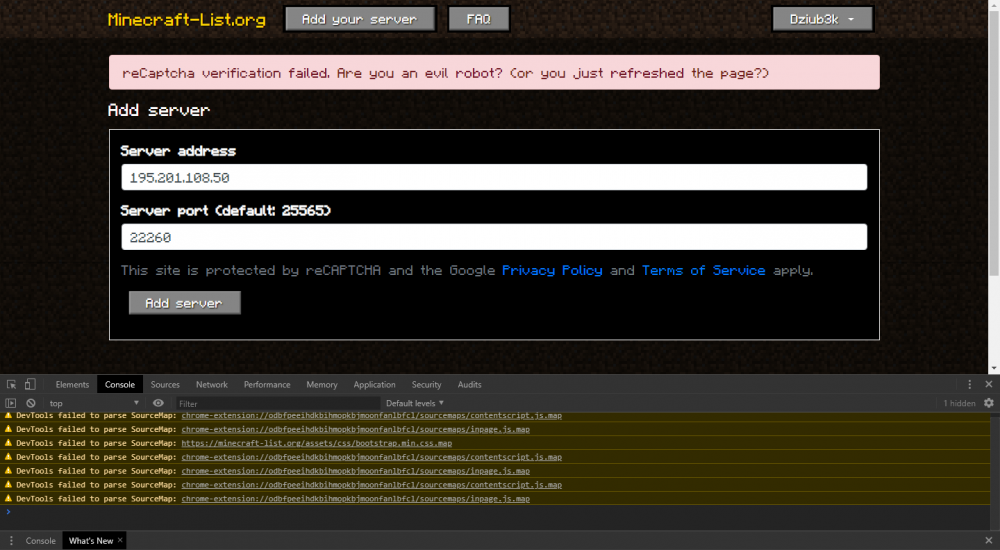The height and width of the screenshot is (550, 1000).
Task: Open the bootstrap.min.css.map source link
Action: (x=316, y=443)
